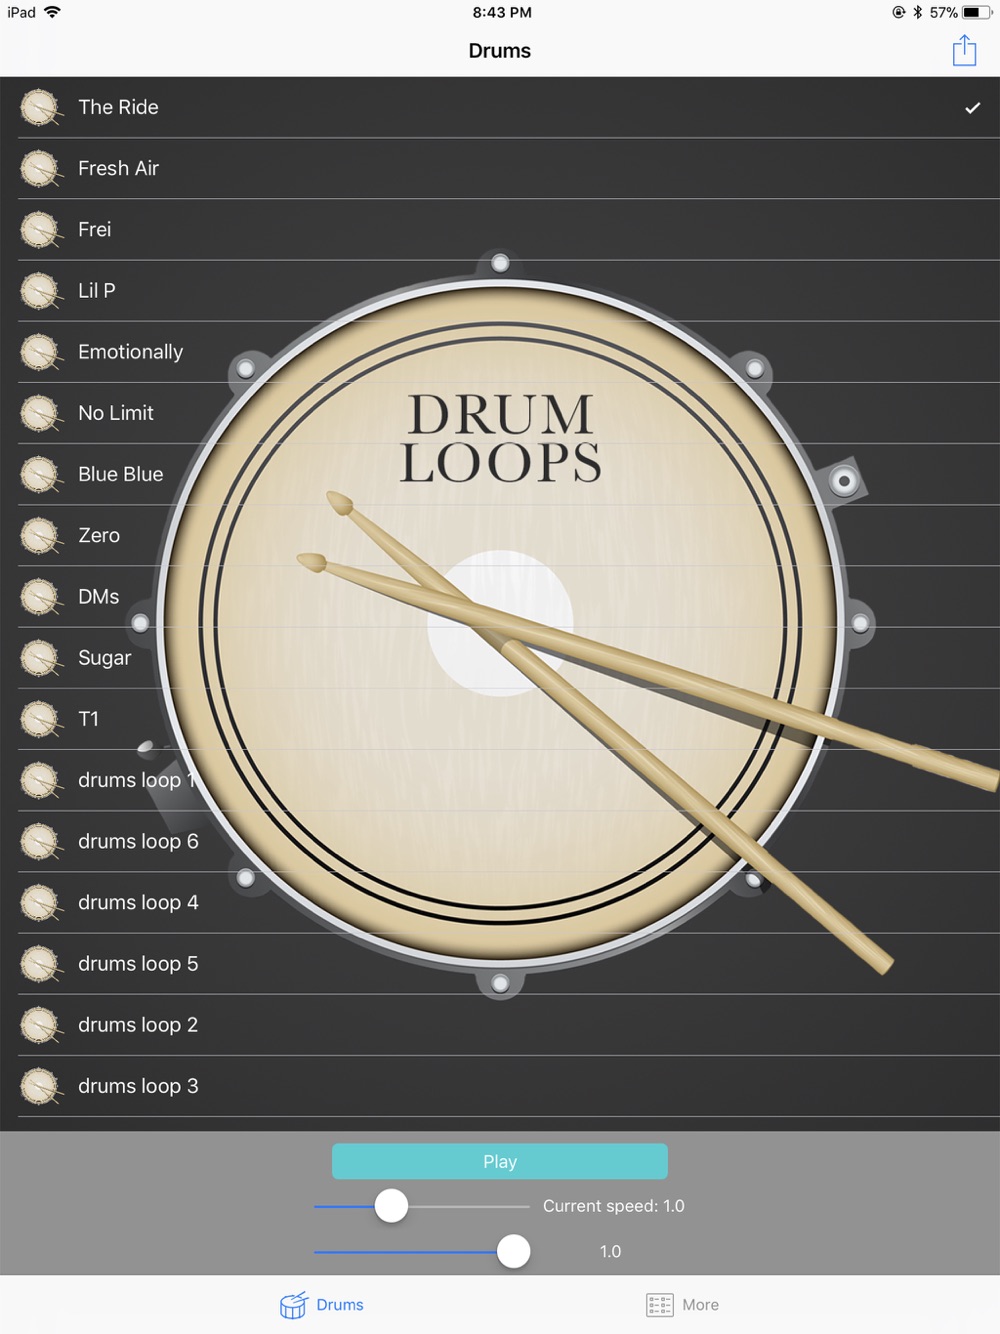
Task: Select the Emotionally drum loop
Action: (x=500, y=352)
